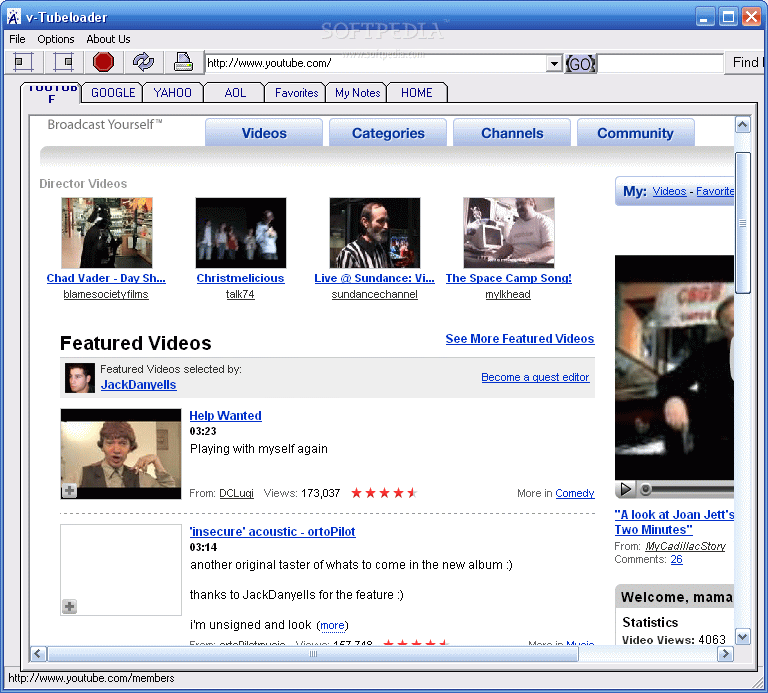Click plus icon on 'insecure' acoustic thumbnail

coord(70,606)
